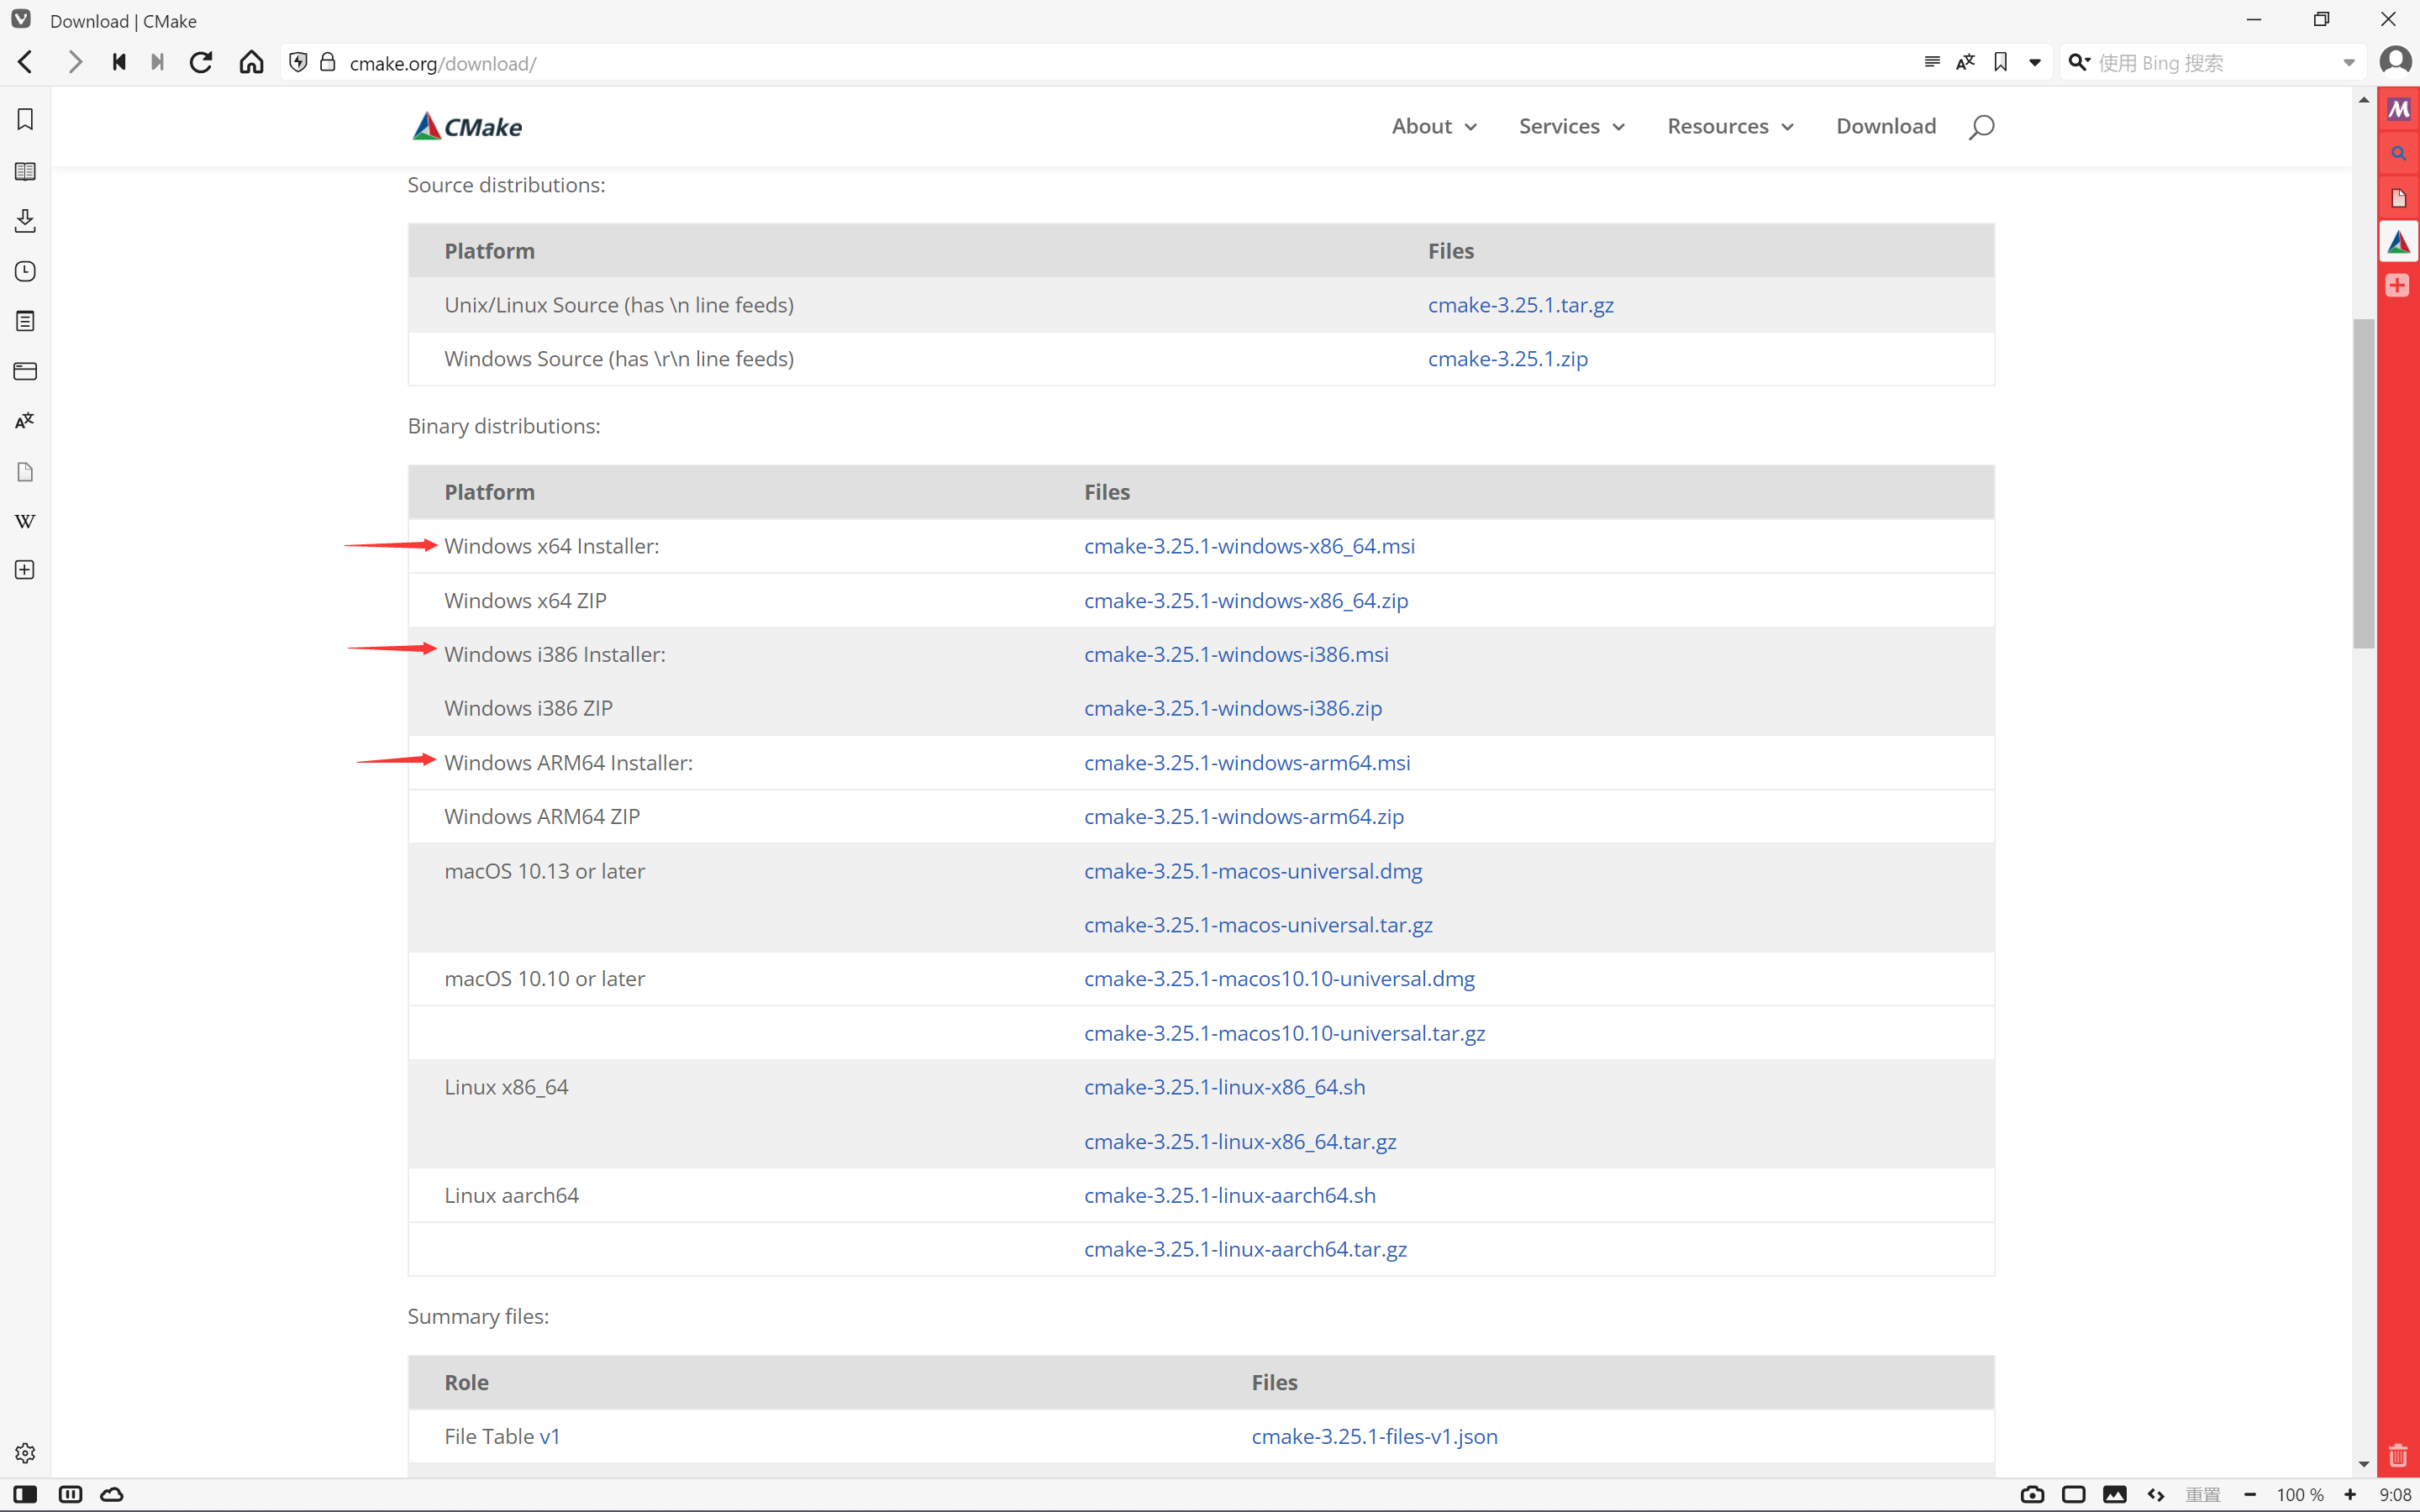Bookmark this page in address bar
The width and height of the screenshot is (2420, 1512).
click(x=2001, y=63)
